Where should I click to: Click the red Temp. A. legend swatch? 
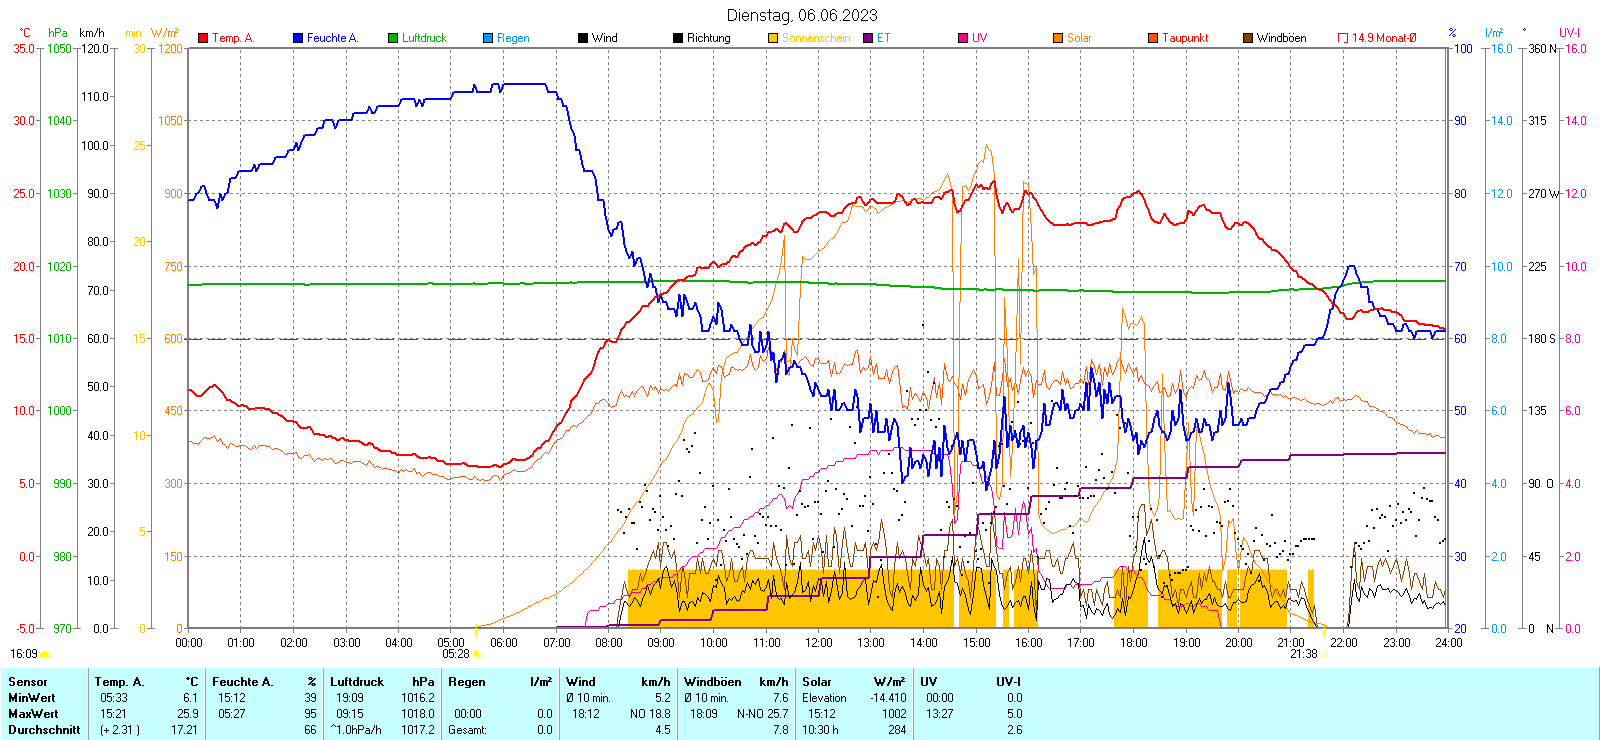[203, 38]
